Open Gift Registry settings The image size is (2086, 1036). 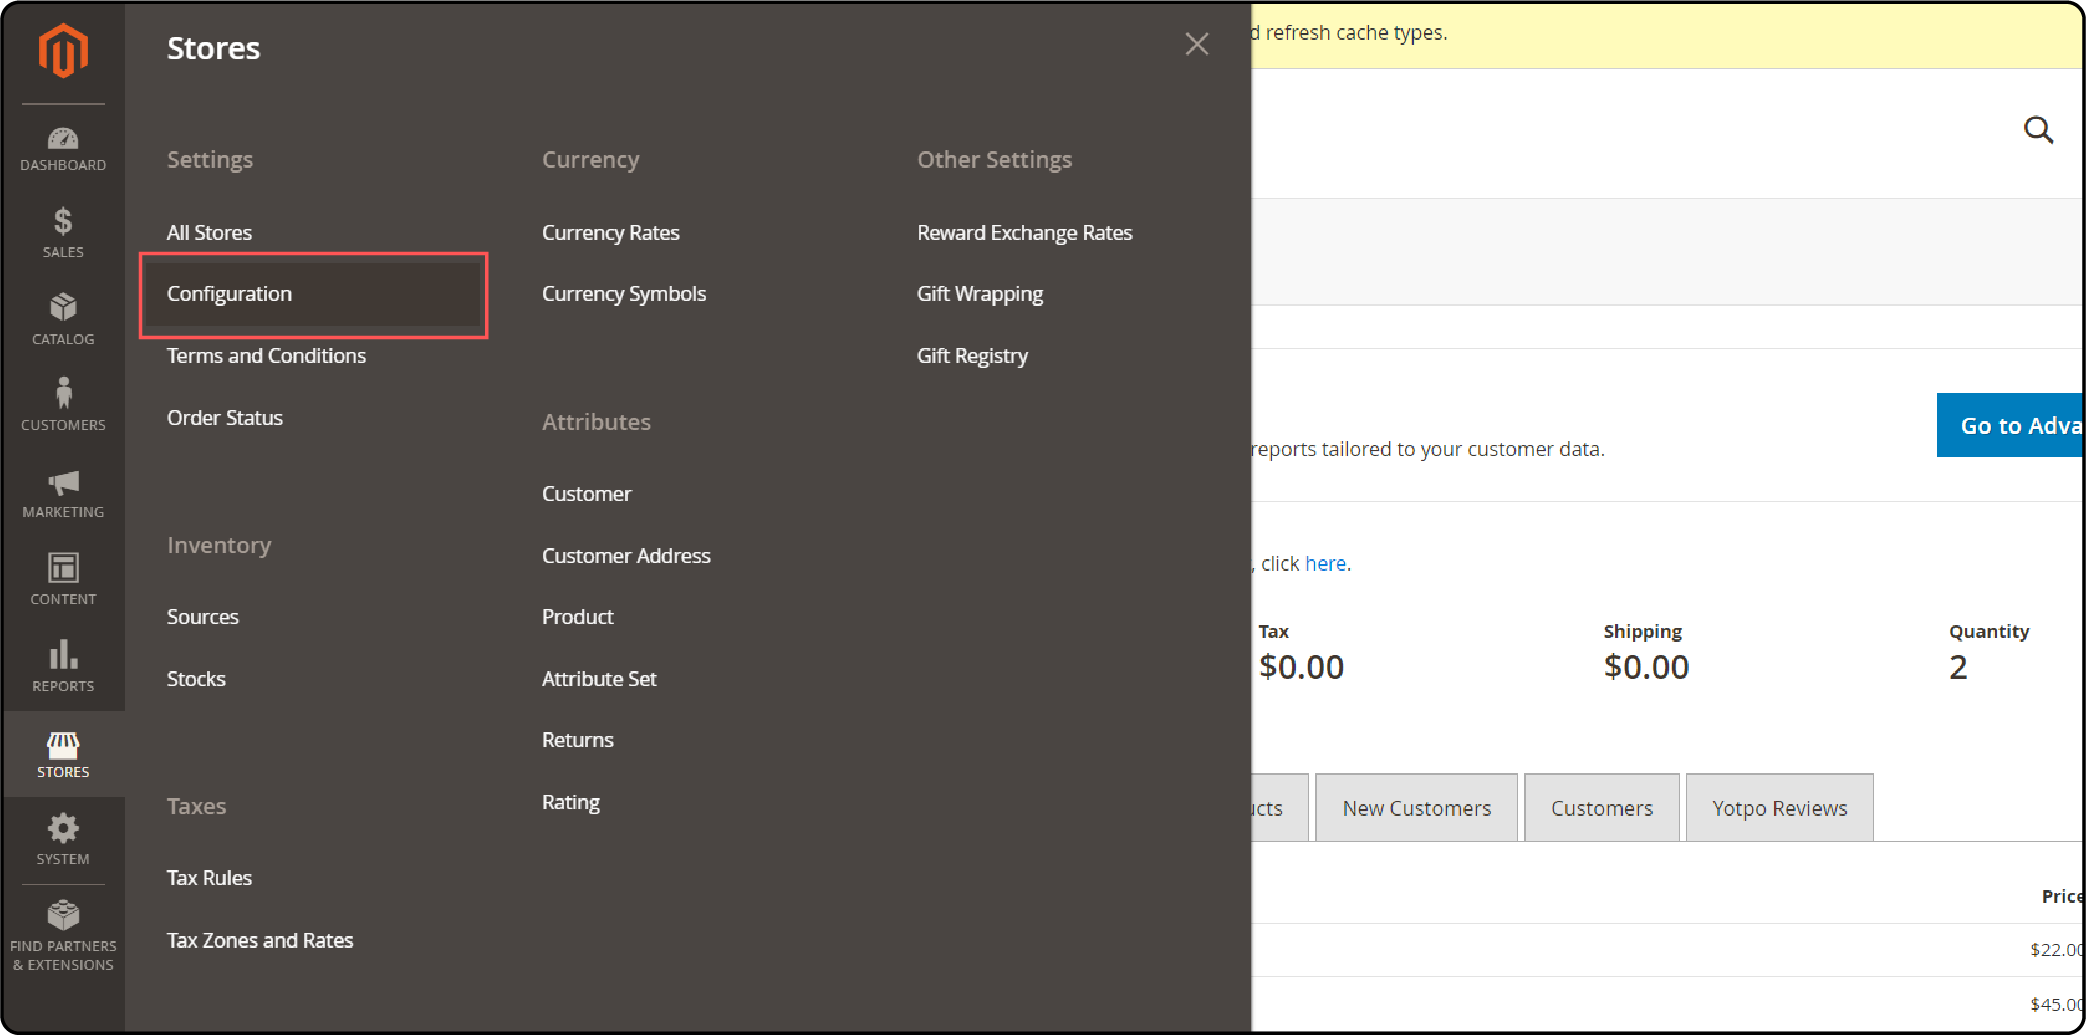tap(972, 356)
